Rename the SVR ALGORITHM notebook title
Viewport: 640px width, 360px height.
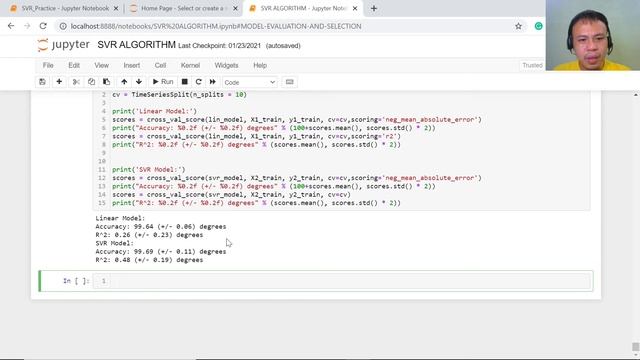[x=136, y=45]
